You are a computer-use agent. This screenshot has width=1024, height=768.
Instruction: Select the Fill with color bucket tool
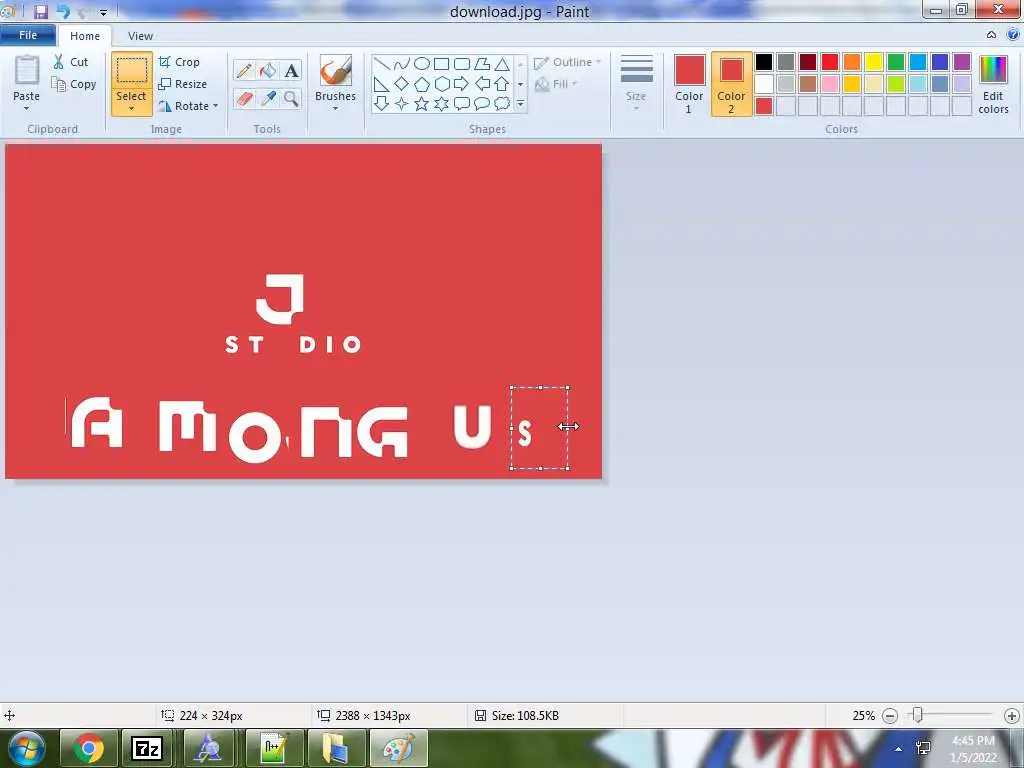[268, 71]
